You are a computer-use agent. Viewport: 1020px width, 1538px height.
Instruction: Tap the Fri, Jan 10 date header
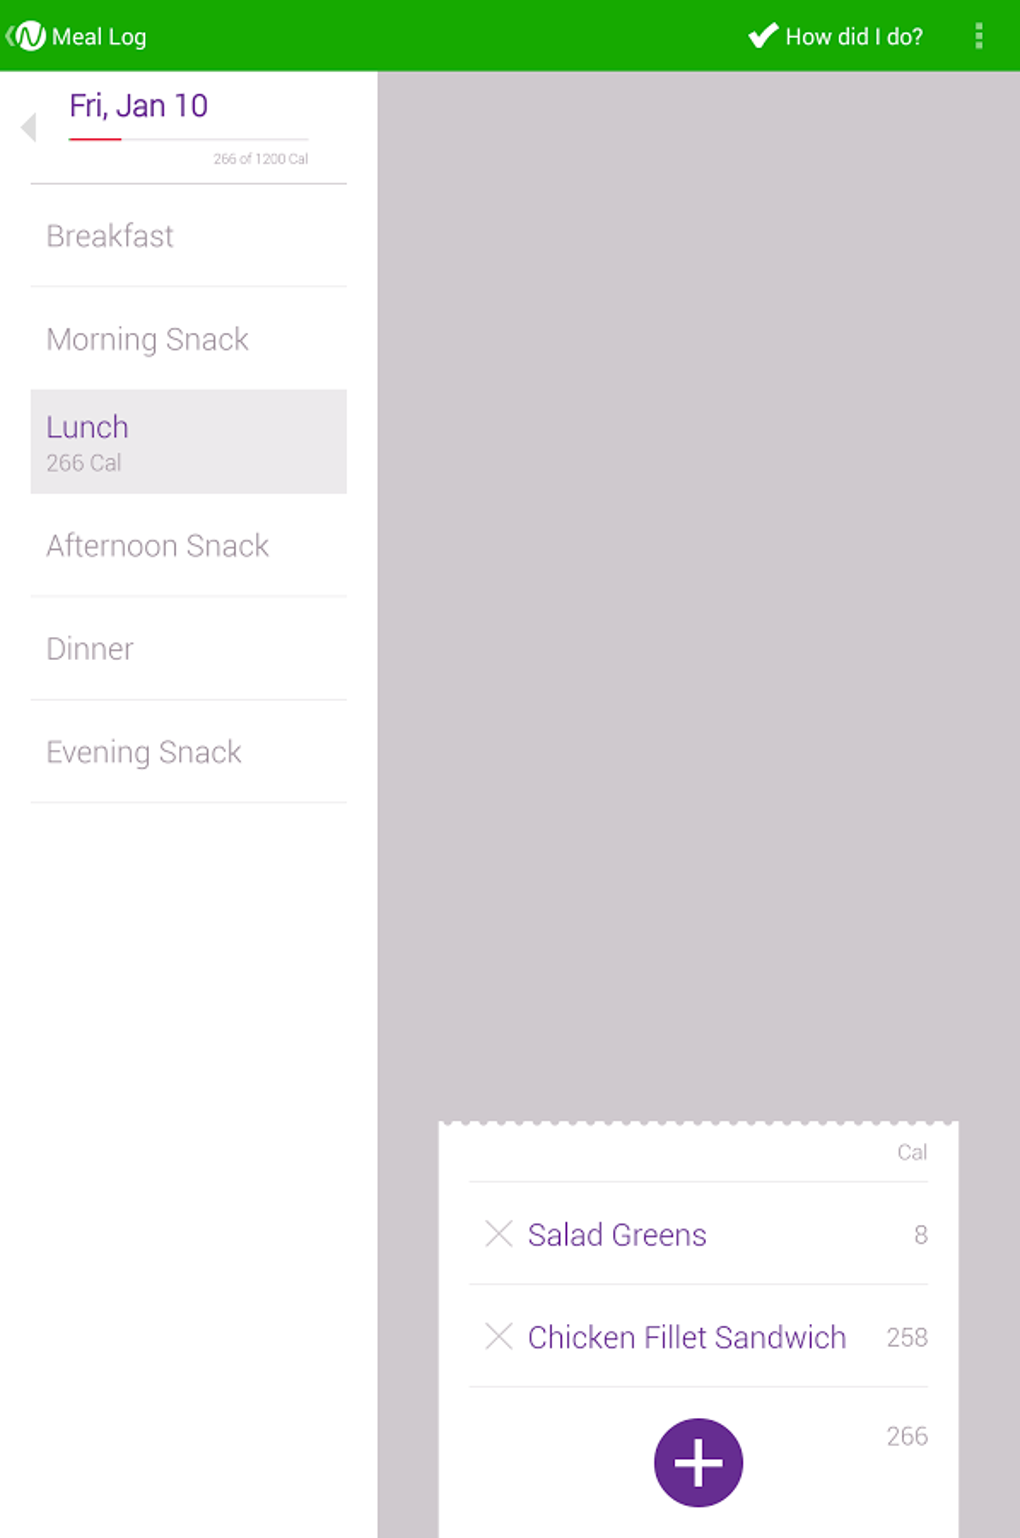tap(138, 106)
